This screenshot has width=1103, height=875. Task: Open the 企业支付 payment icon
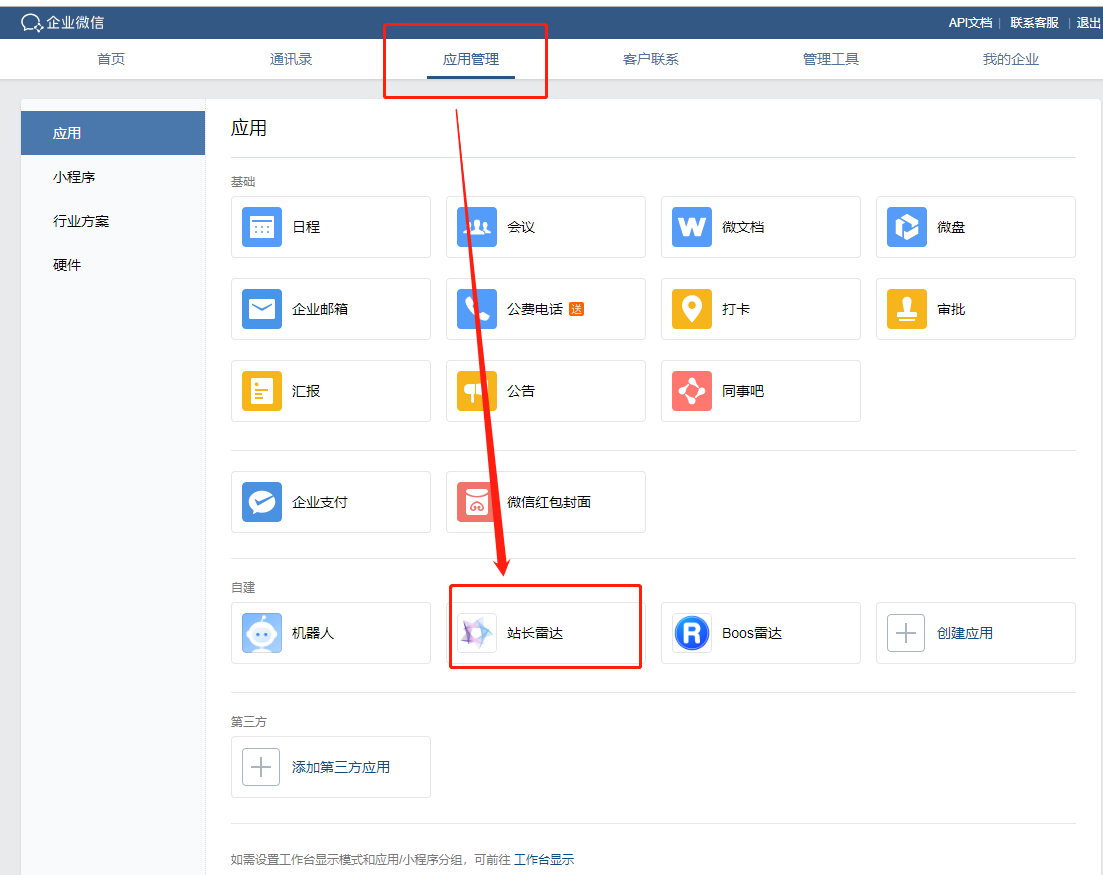point(262,502)
